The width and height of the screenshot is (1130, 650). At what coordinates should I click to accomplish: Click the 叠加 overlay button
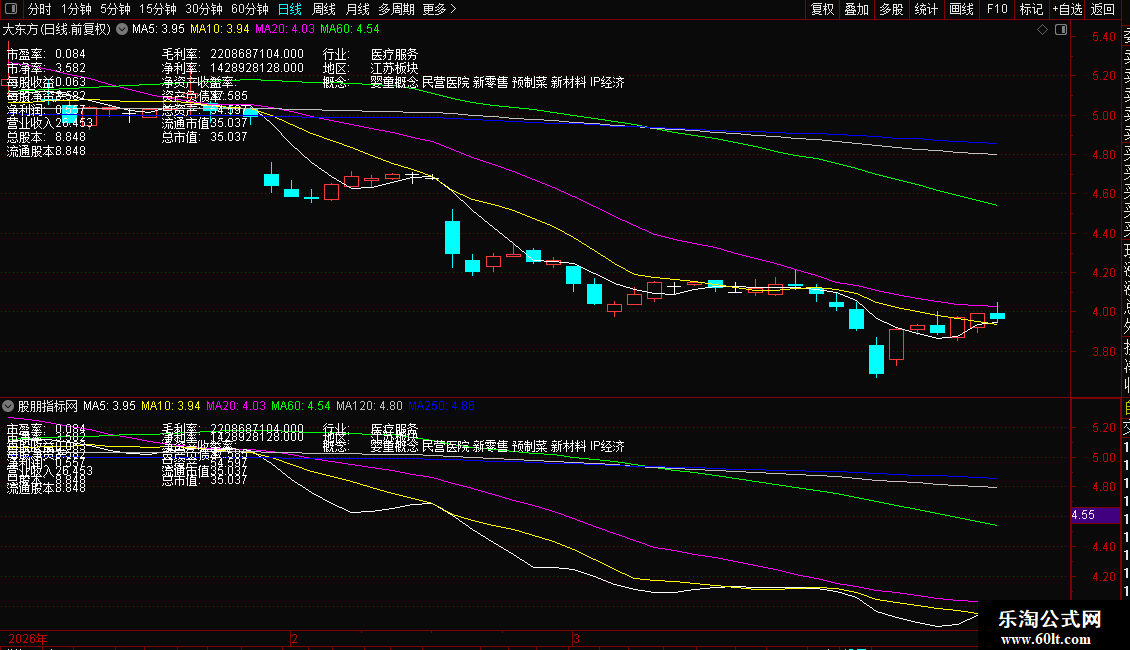(x=857, y=10)
